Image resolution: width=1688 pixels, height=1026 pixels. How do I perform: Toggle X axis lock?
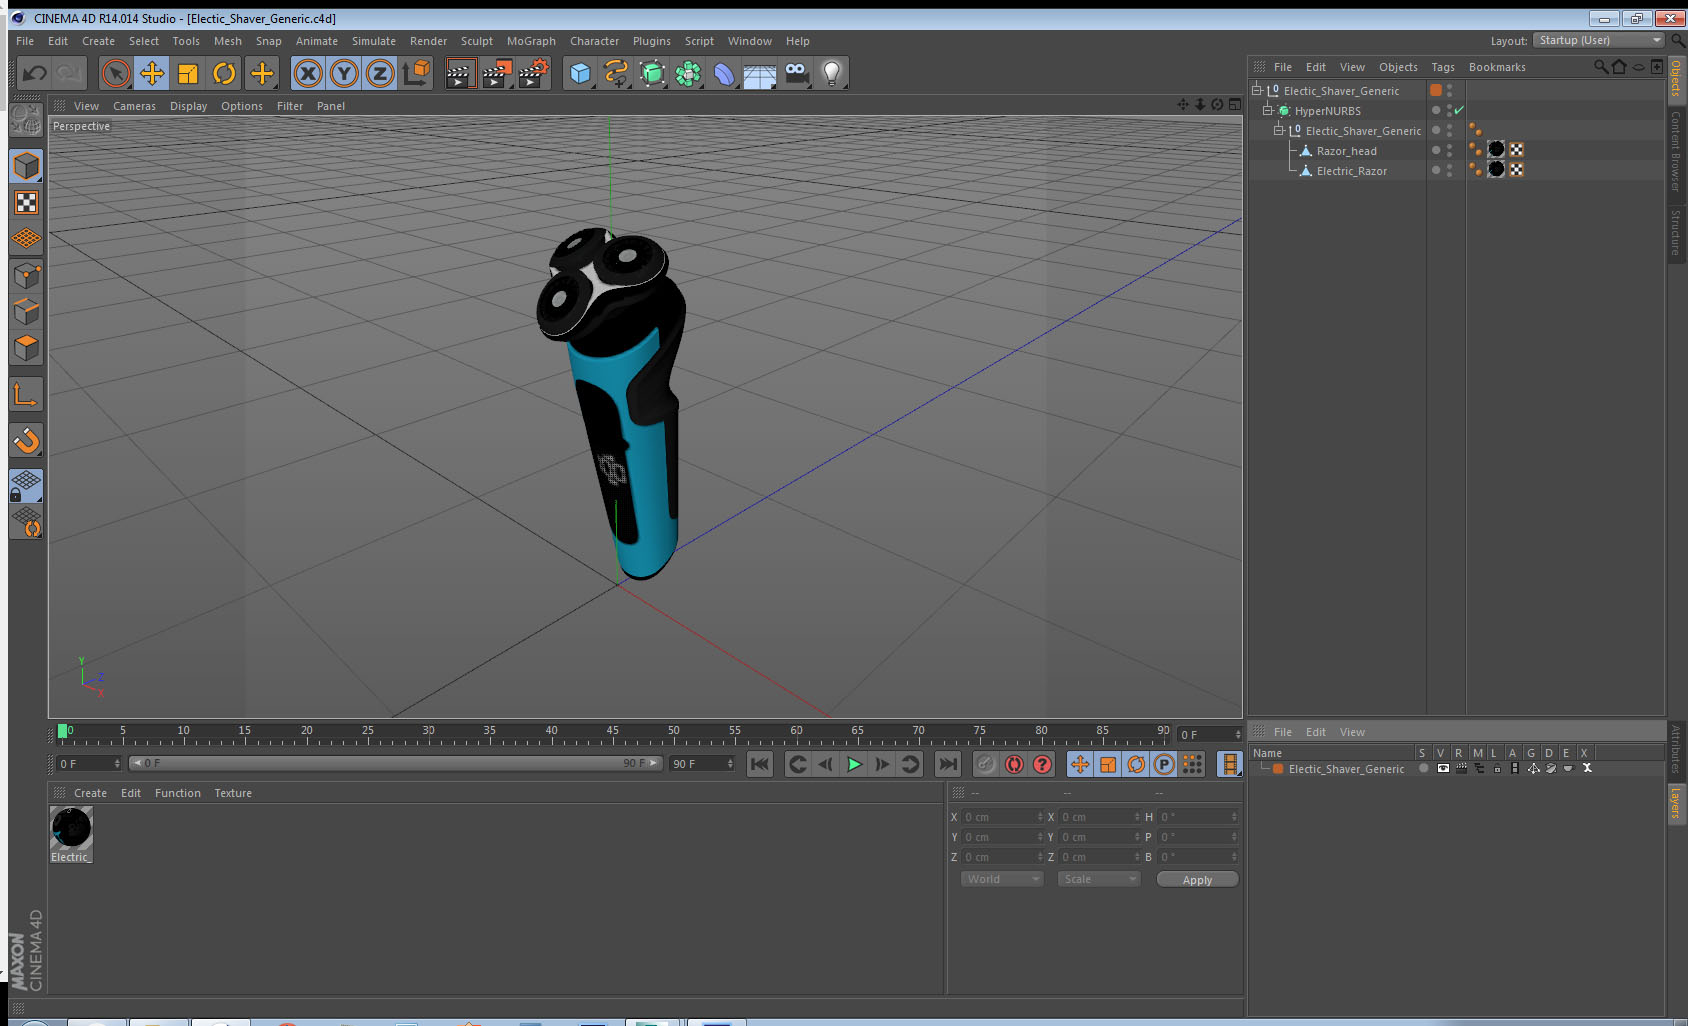tap(308, 73)
